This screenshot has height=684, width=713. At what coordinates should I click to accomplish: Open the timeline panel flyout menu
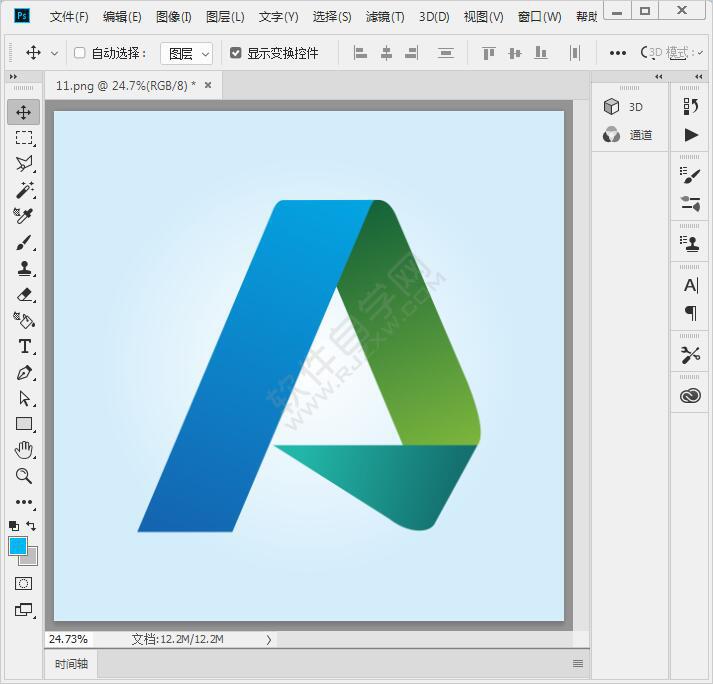[577, 664]
